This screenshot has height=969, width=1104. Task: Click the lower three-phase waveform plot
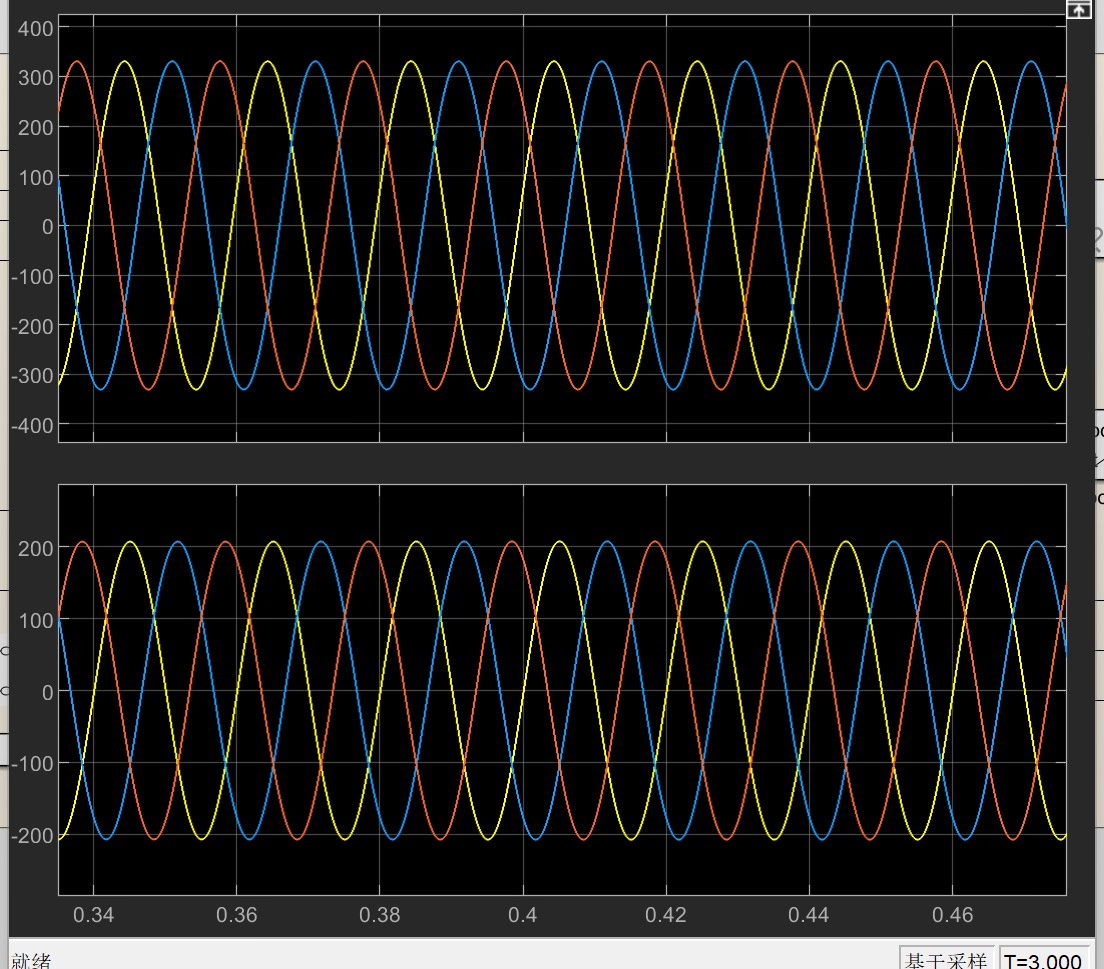pyautogui.click(x=562, y=689)
